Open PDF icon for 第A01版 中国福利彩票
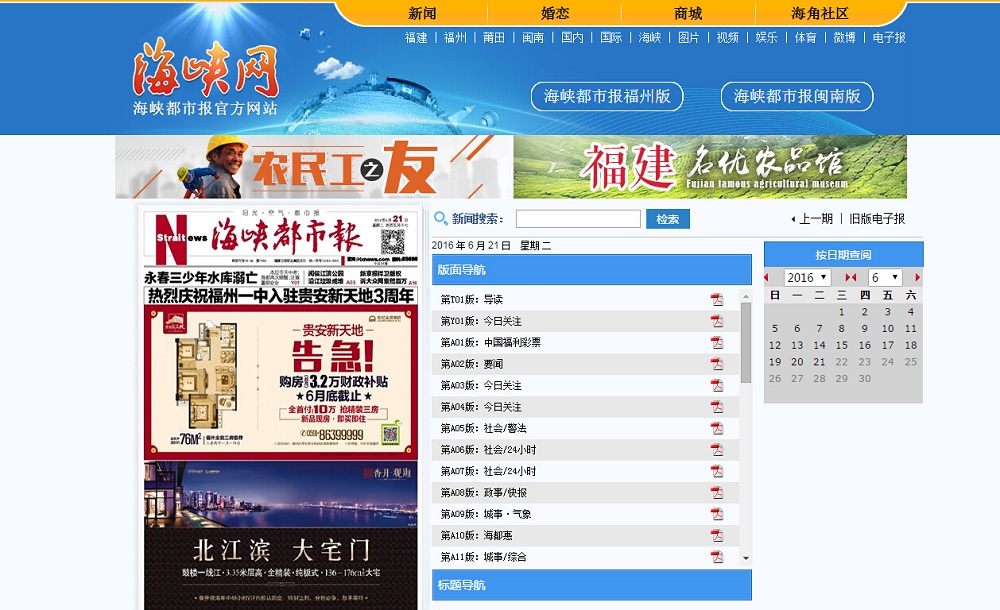Screen dimensions: 1000x610 click(717, 343)
